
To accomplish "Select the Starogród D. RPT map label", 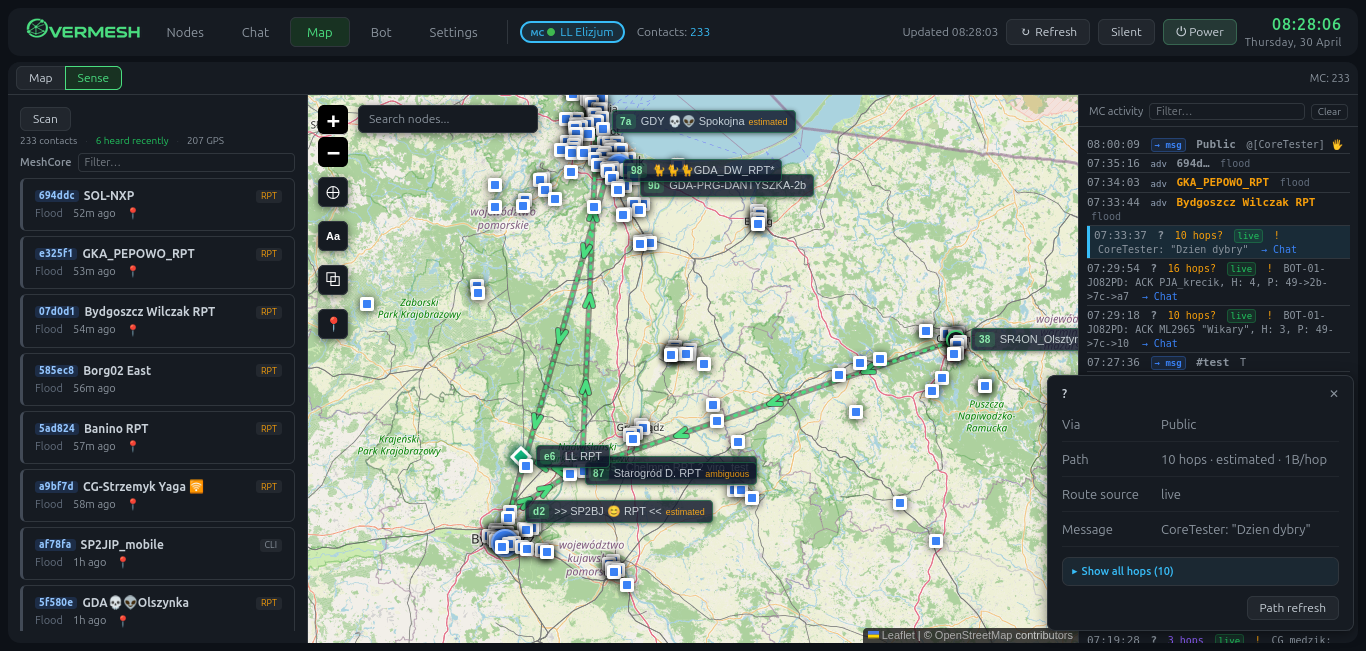I will 670,473.
